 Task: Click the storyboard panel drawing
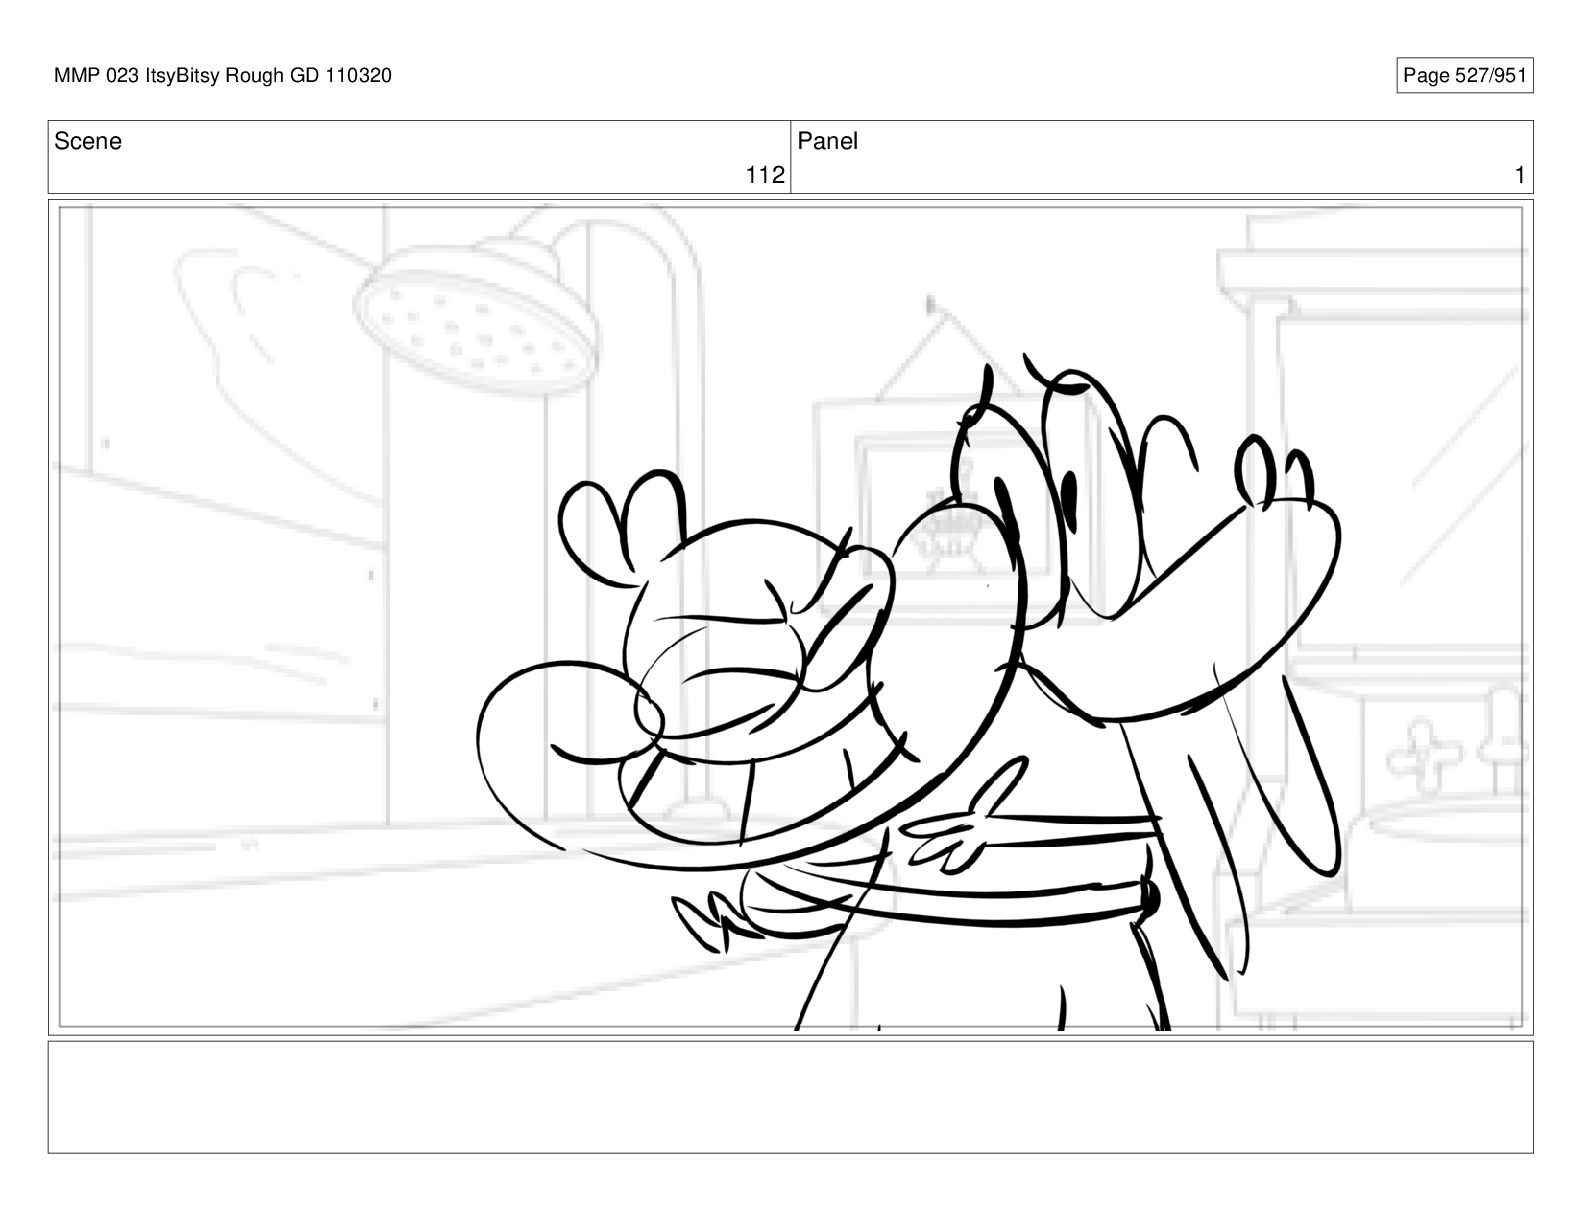pyautogui.click(x=791, y=617)
